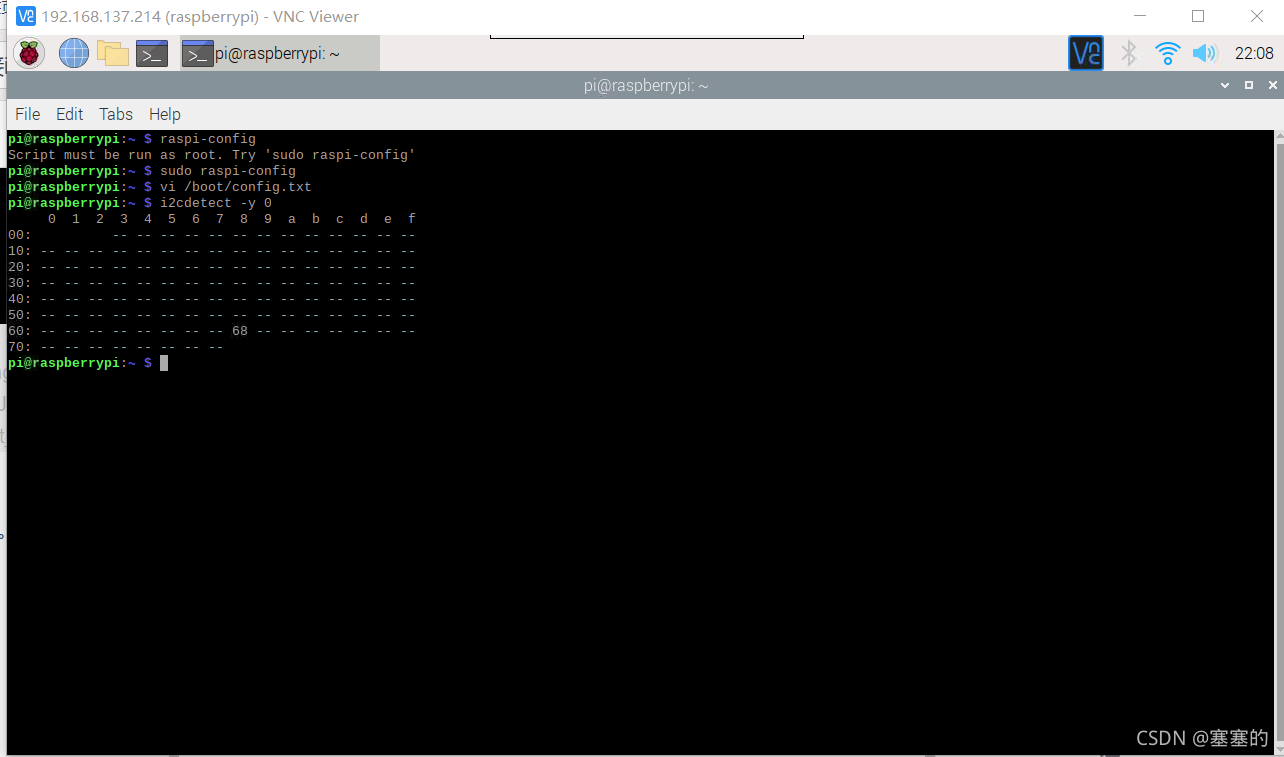This screenshot has width=1284, height=757.
Task: Click the terminal vertical scrollbar
Action: point(1279,440)
